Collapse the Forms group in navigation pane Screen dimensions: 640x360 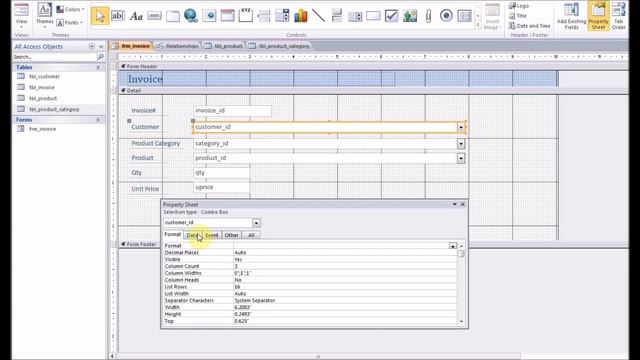[98, 120]
